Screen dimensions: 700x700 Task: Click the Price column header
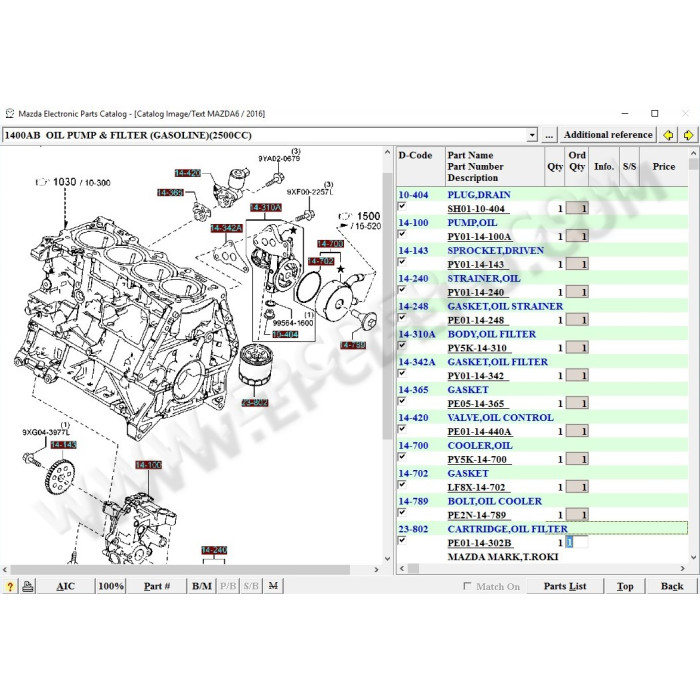663,167
